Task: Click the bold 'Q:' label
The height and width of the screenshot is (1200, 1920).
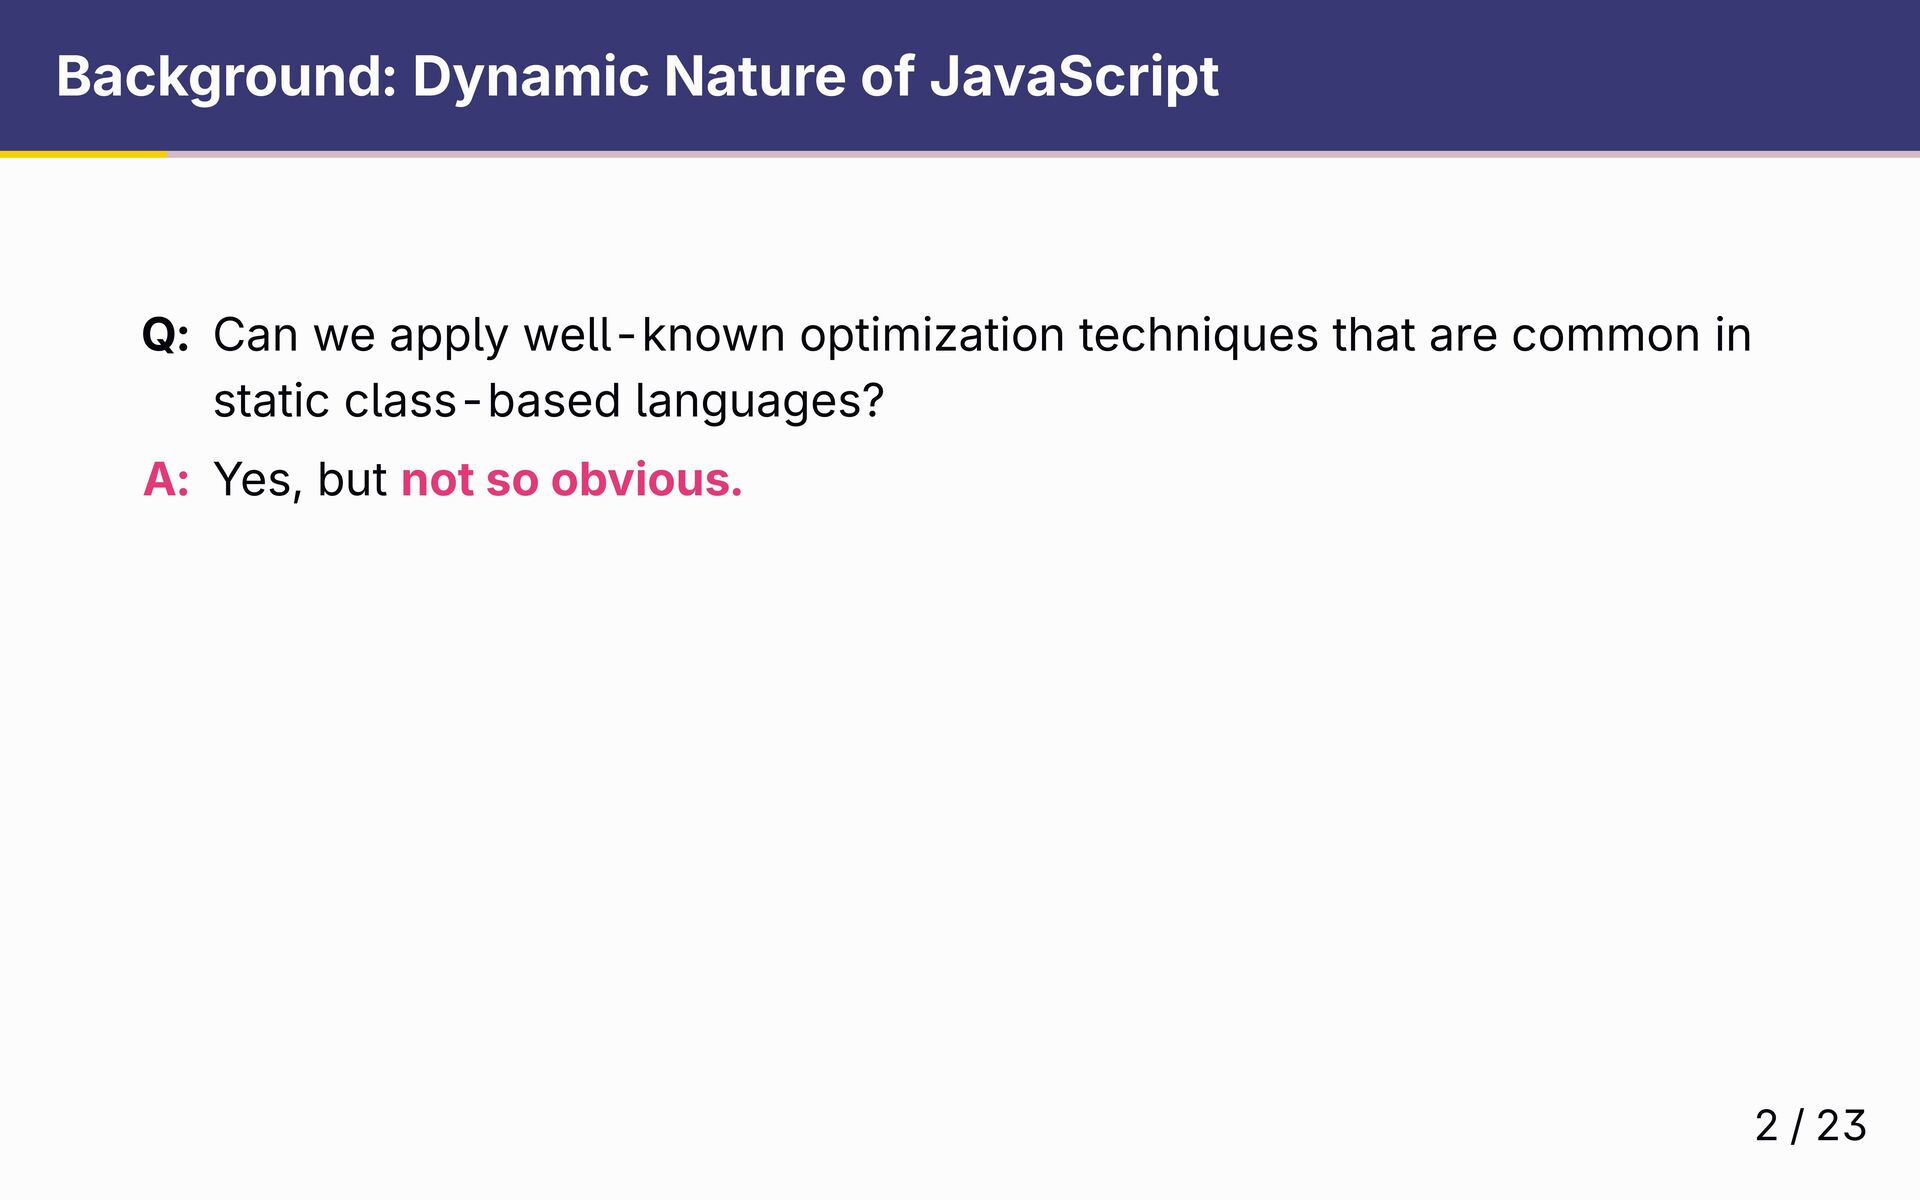Action: pos(166,336)
